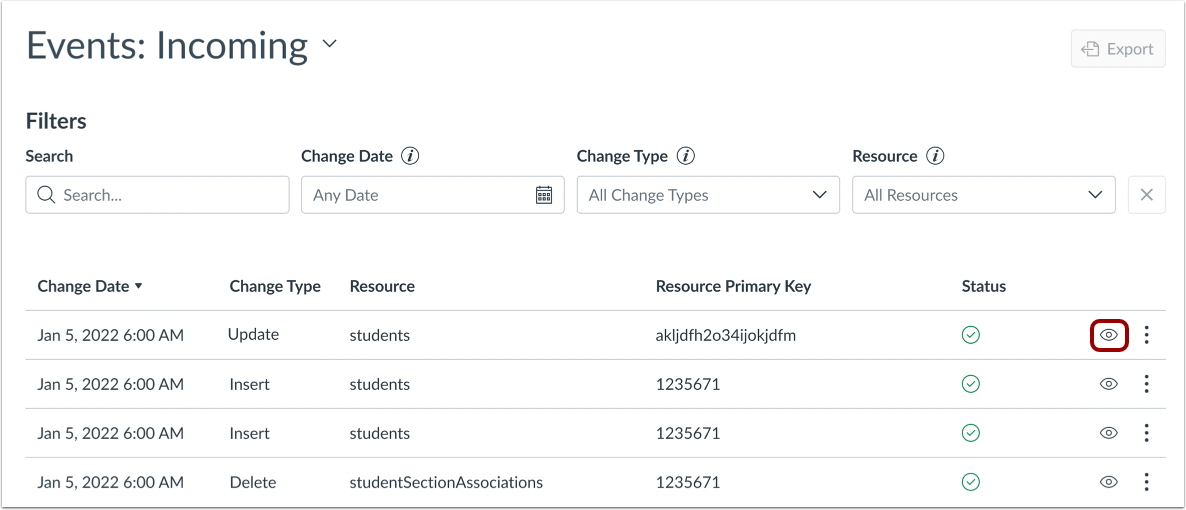Open the Events: Incoming title dropdown

click(x=330, y=45)
